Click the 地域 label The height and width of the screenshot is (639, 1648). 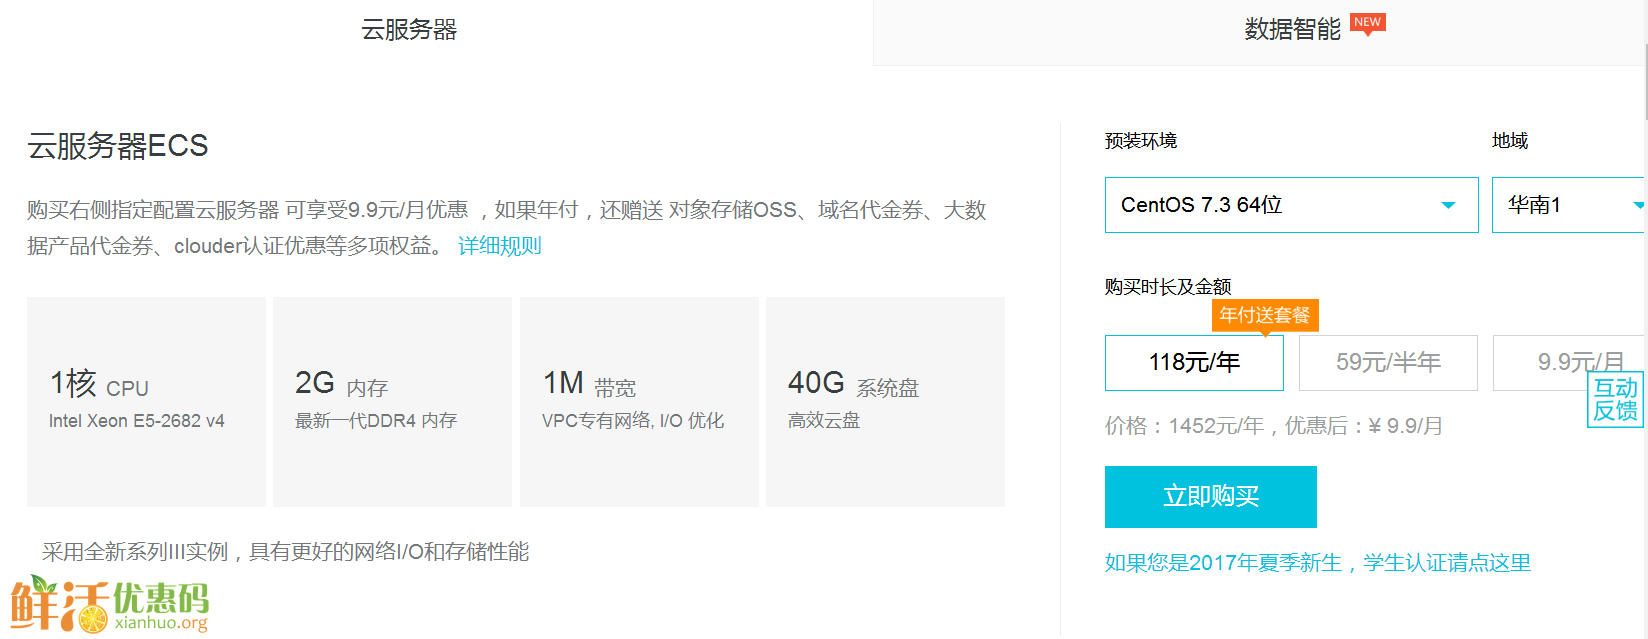click(1510, 141)
